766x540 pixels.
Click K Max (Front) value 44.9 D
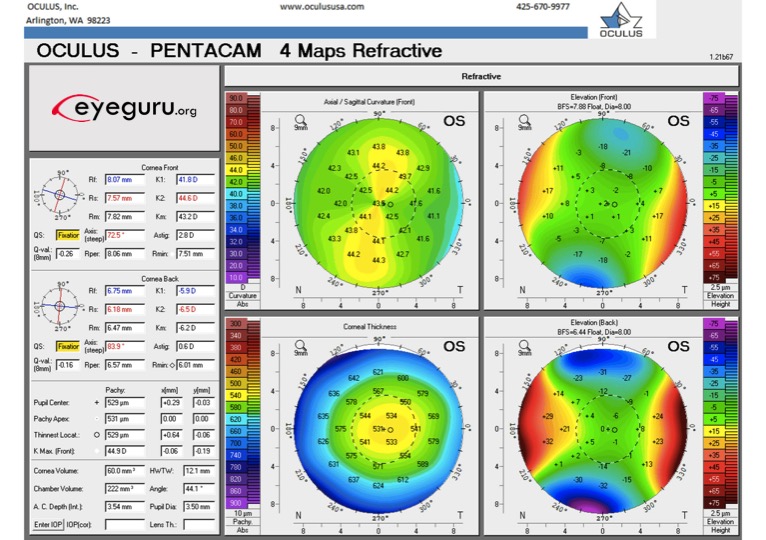click(x=125, y=451)
